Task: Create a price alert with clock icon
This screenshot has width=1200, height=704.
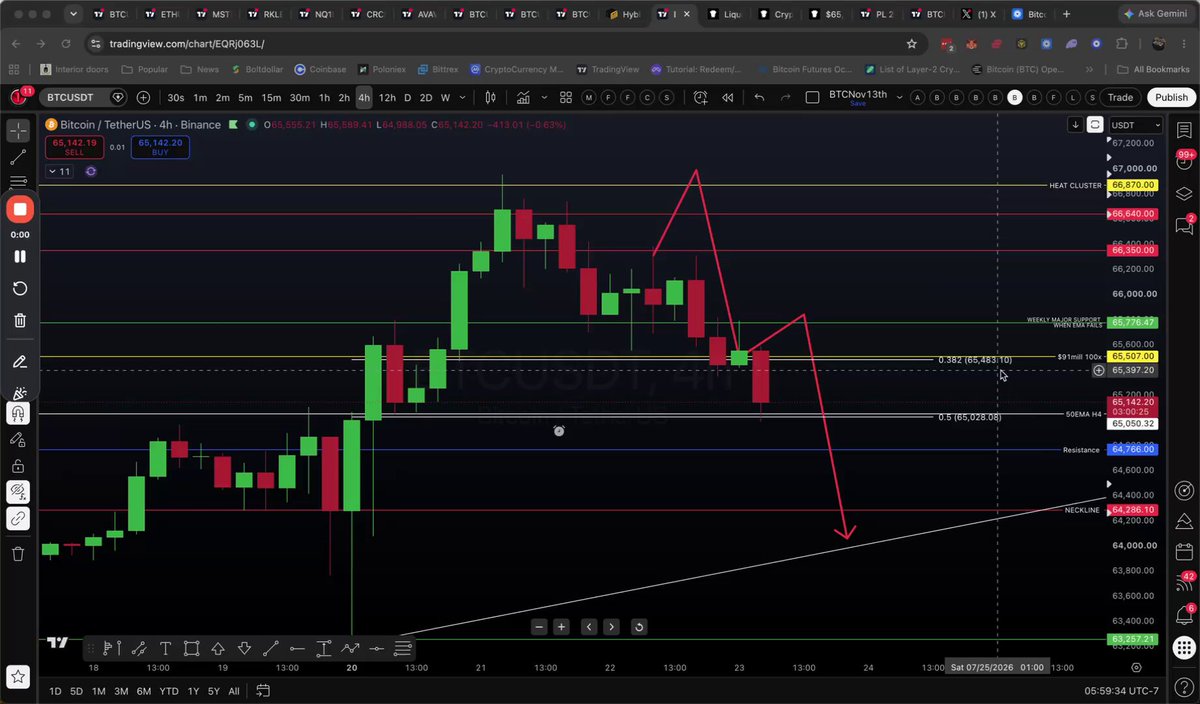Action: tap(700, 97)
